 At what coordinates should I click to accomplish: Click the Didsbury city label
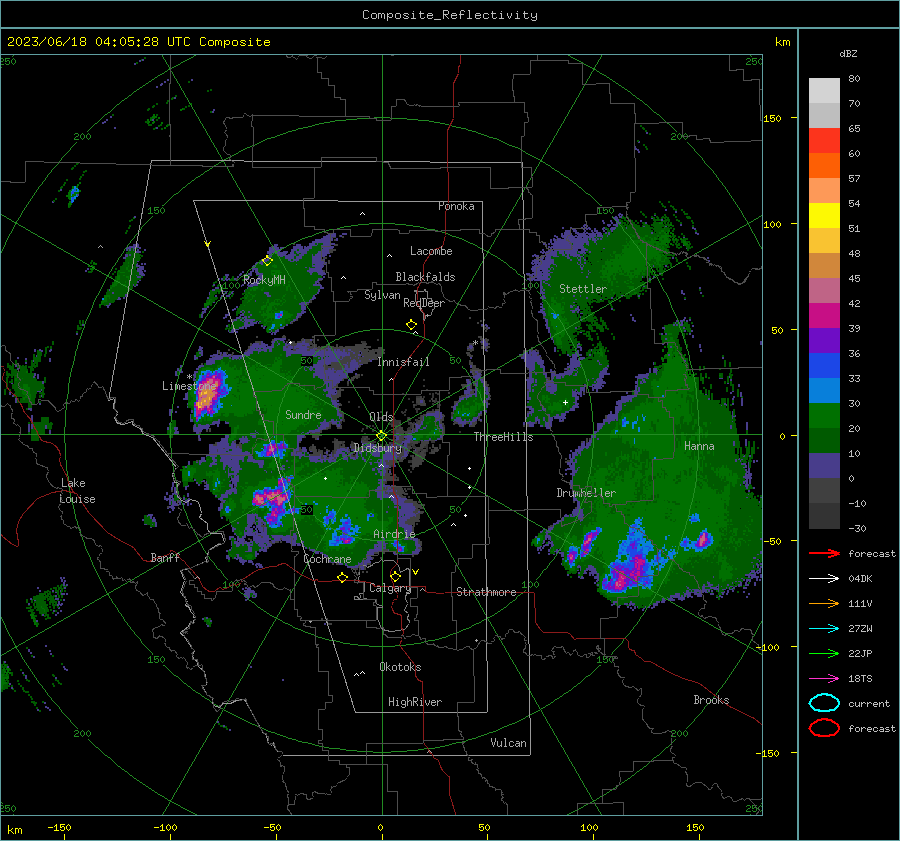[x=378, y=448]
